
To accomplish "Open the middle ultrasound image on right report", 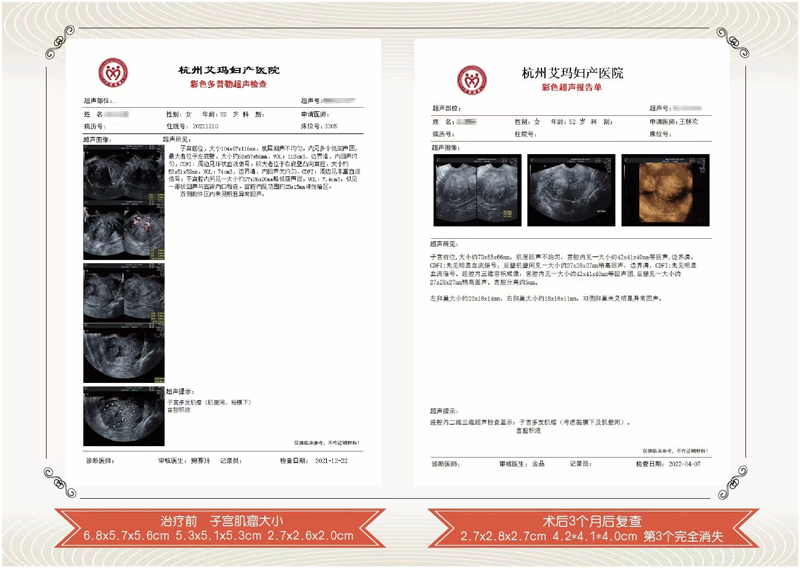I will pyautogui.click(x=563, y=189).
